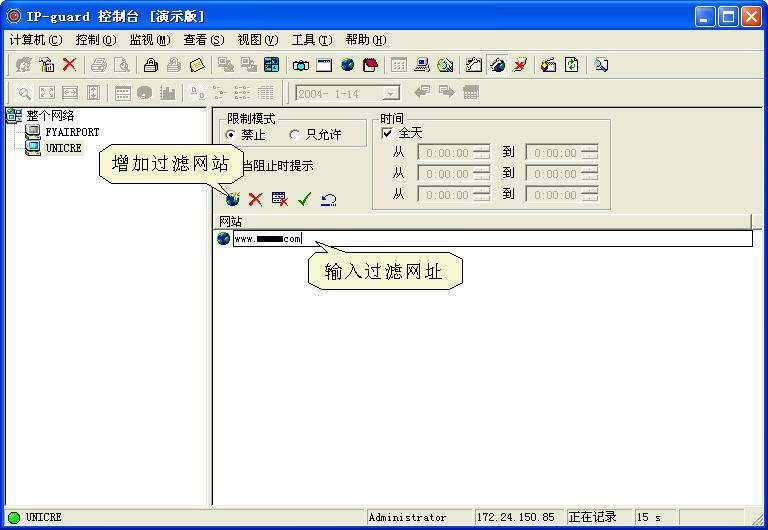
Task: Click the red X delete website icon
Action: pyautogui.click(x=256, y=199)
